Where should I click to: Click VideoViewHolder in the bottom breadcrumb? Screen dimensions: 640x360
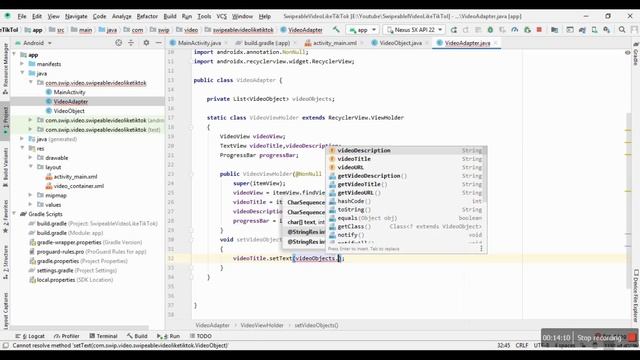pos(262,325)
